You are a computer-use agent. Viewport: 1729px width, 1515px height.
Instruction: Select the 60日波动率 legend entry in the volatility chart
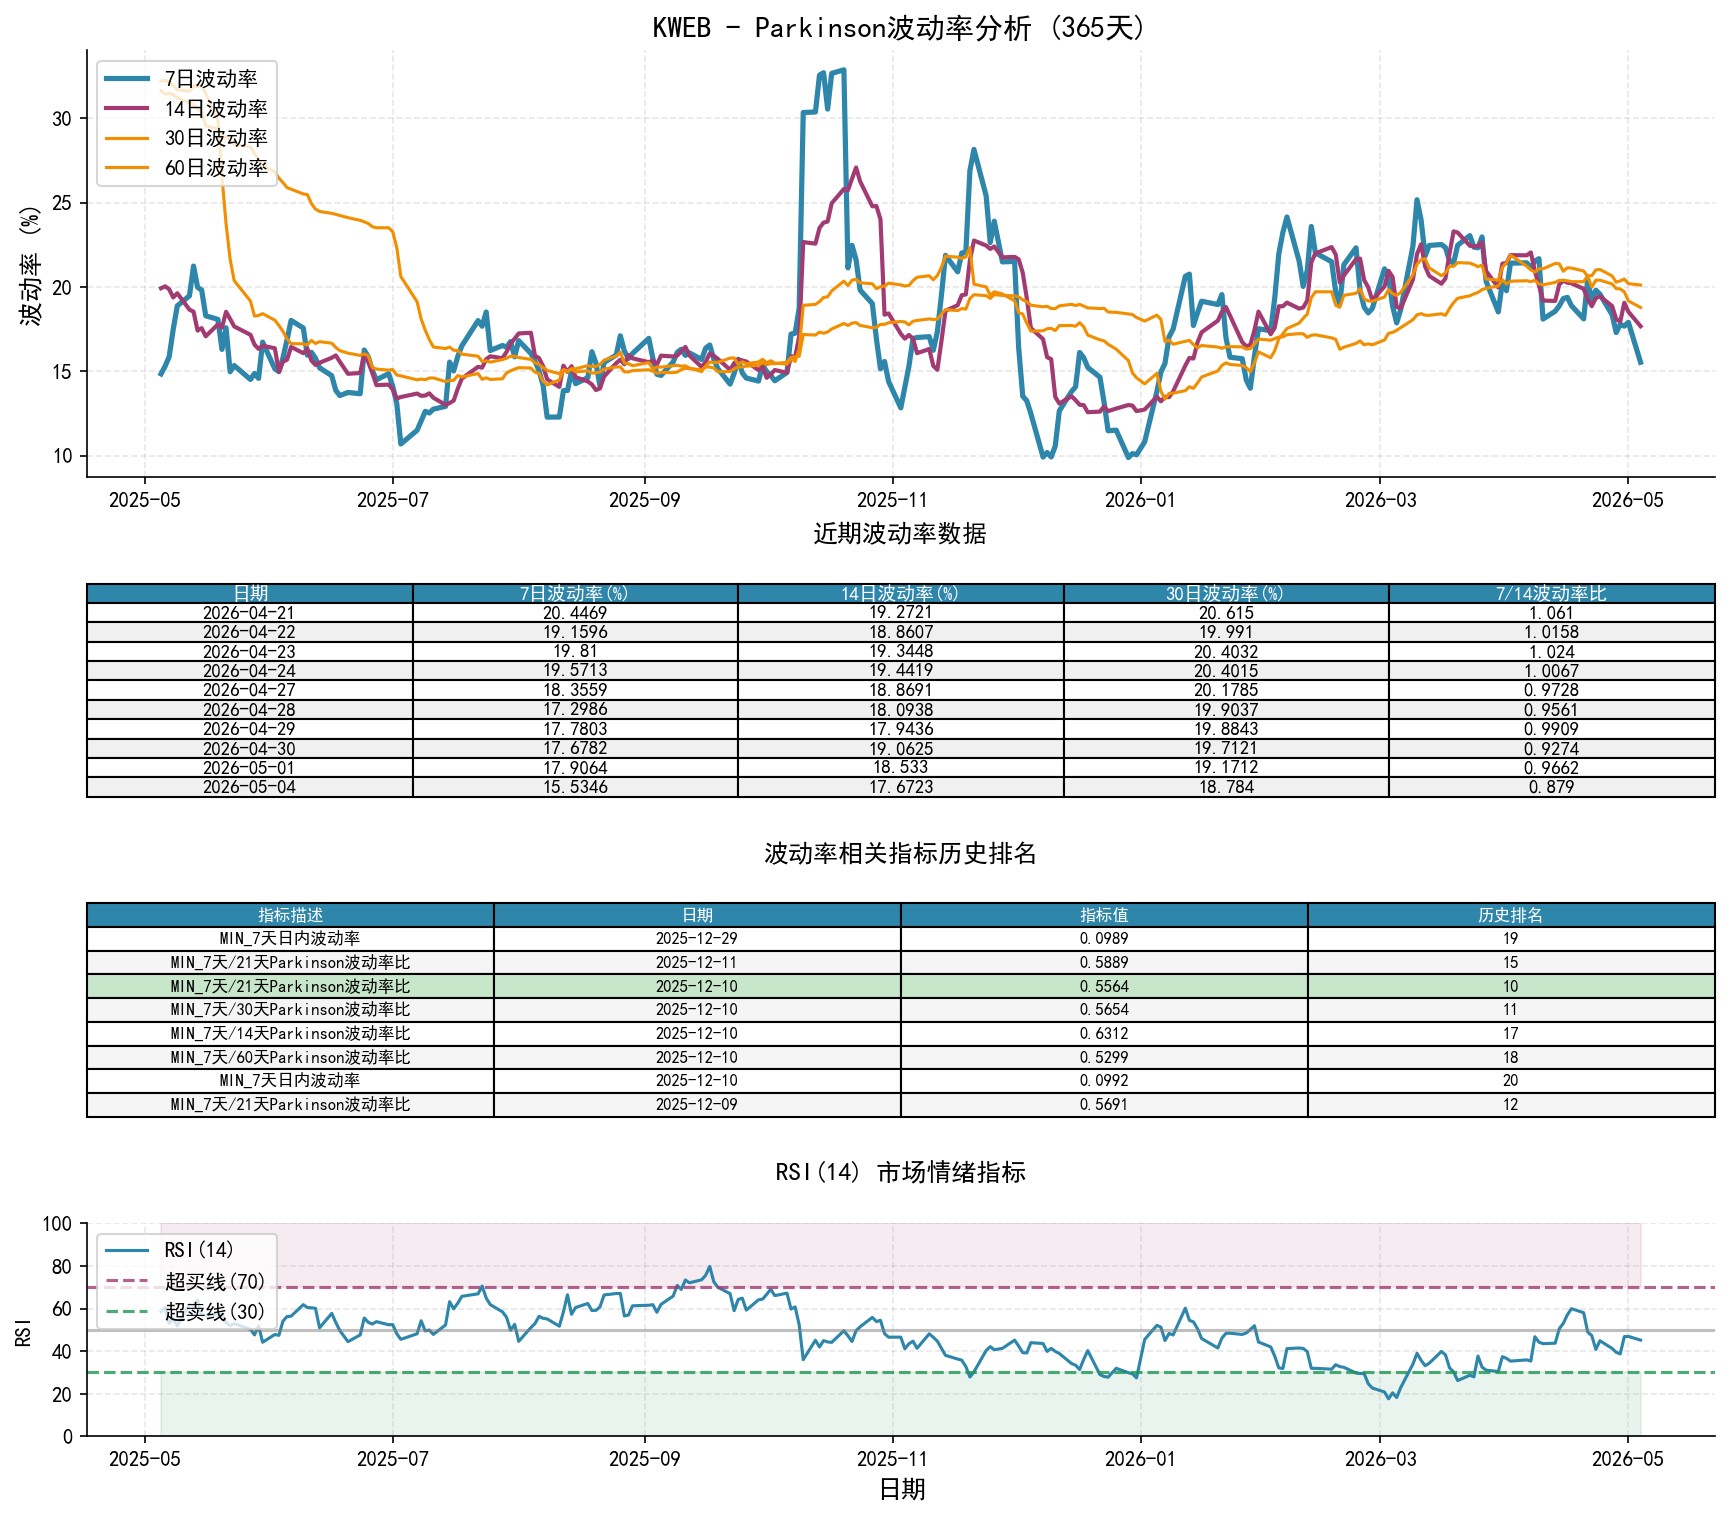pos(187,168)
